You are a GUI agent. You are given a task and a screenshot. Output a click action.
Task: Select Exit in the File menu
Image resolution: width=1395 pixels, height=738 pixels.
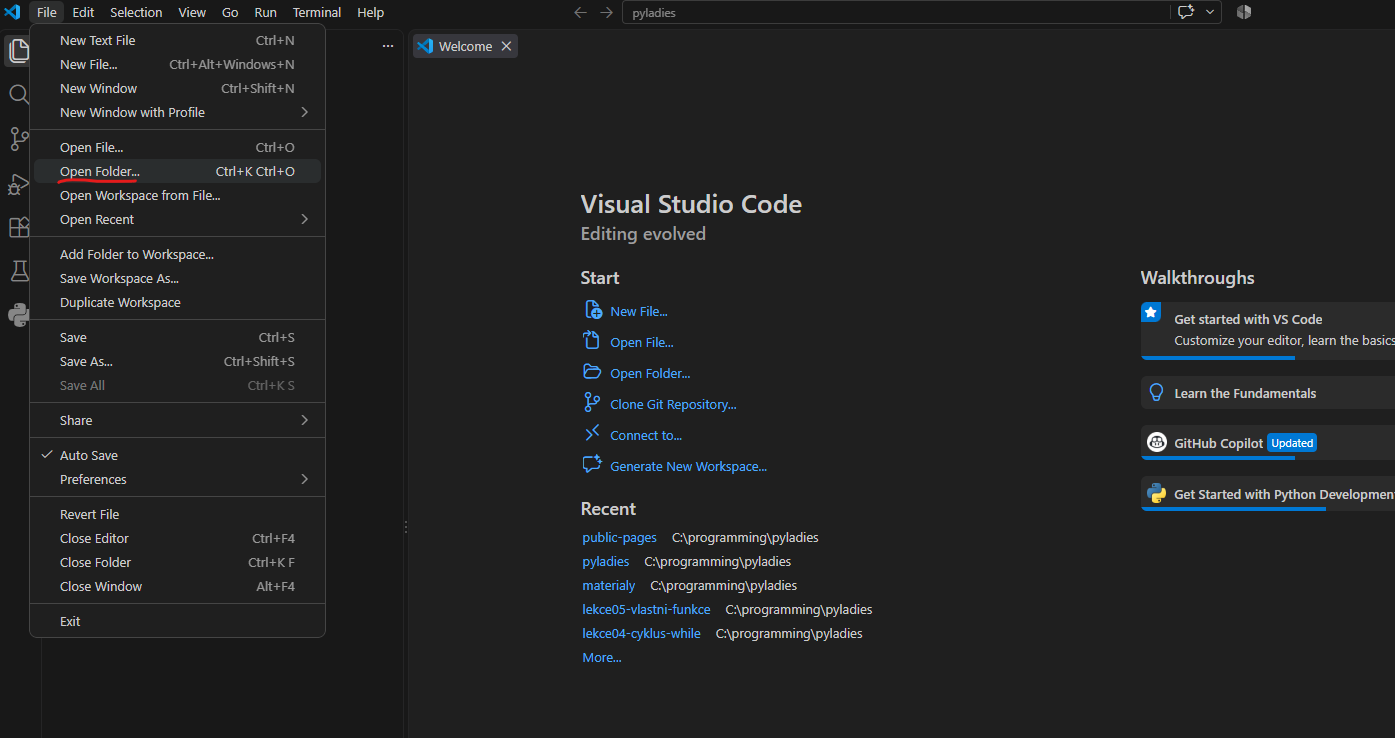177,621
